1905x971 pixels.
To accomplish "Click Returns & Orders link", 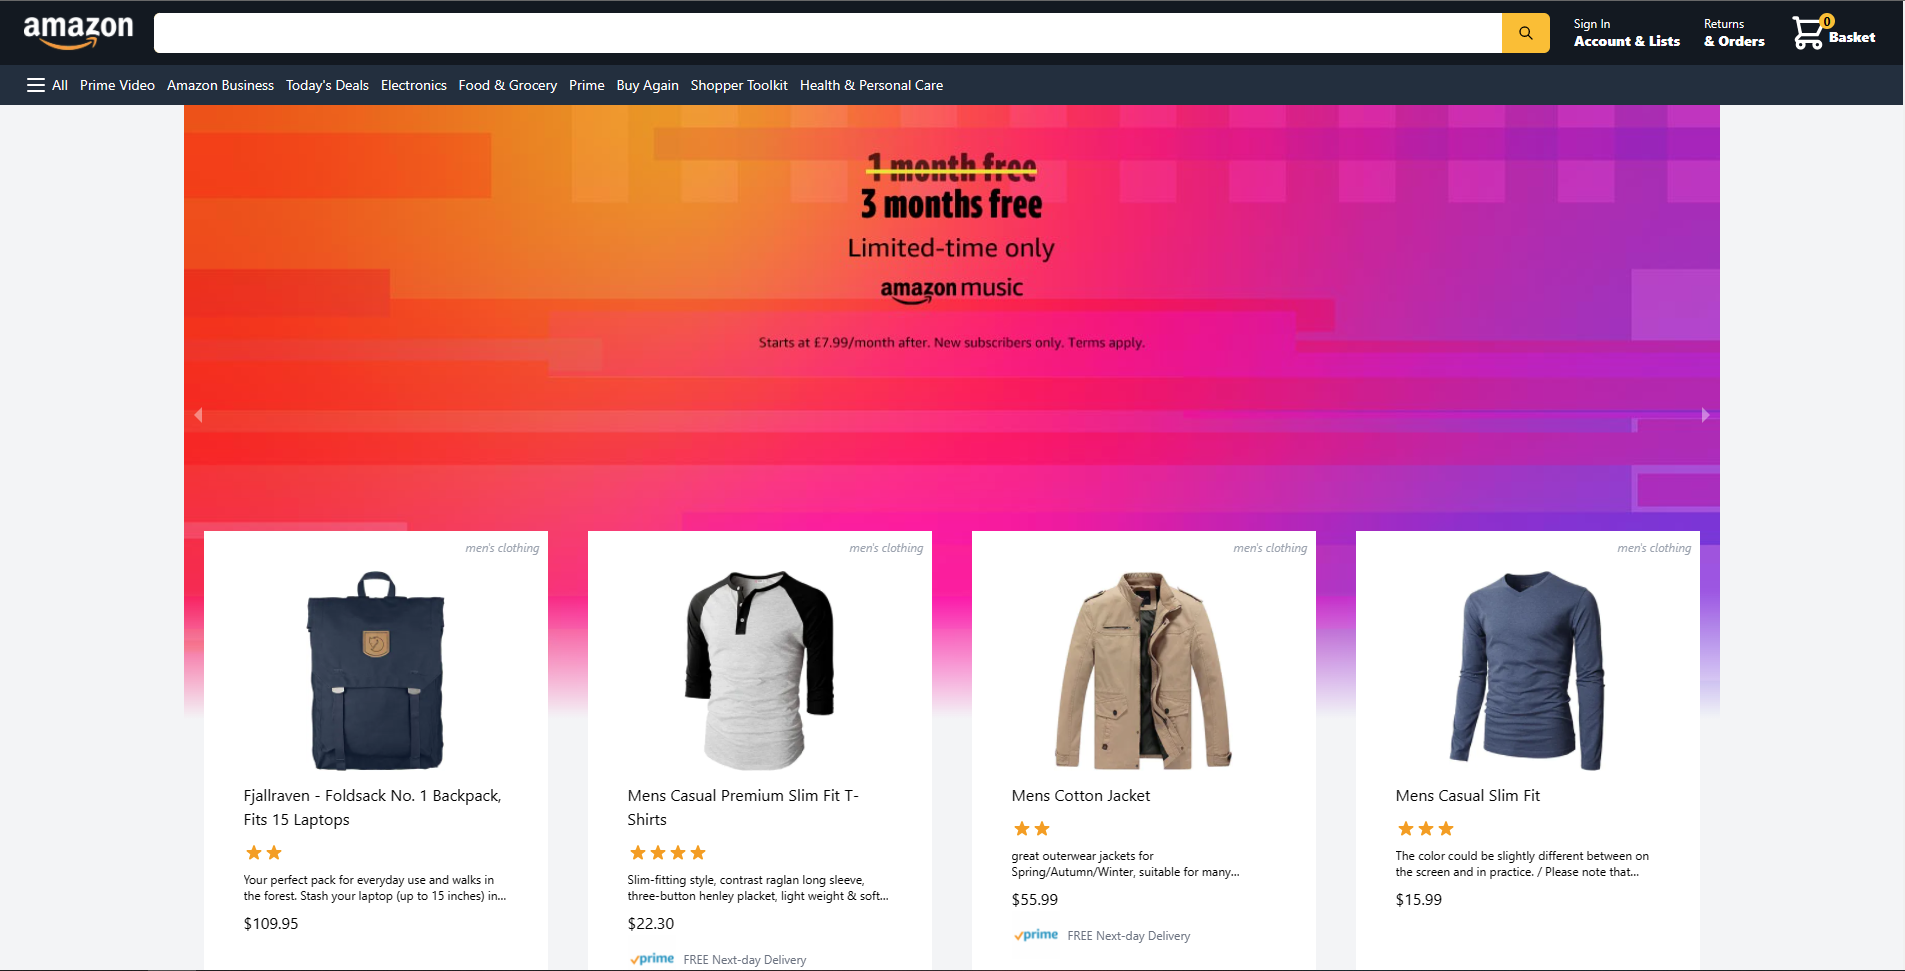I will pos(1734,33).
